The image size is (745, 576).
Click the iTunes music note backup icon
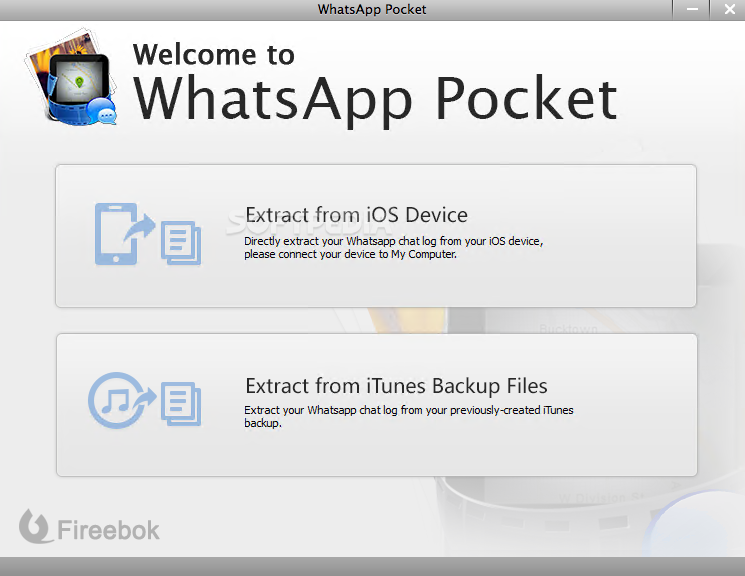tap(145, 400)
